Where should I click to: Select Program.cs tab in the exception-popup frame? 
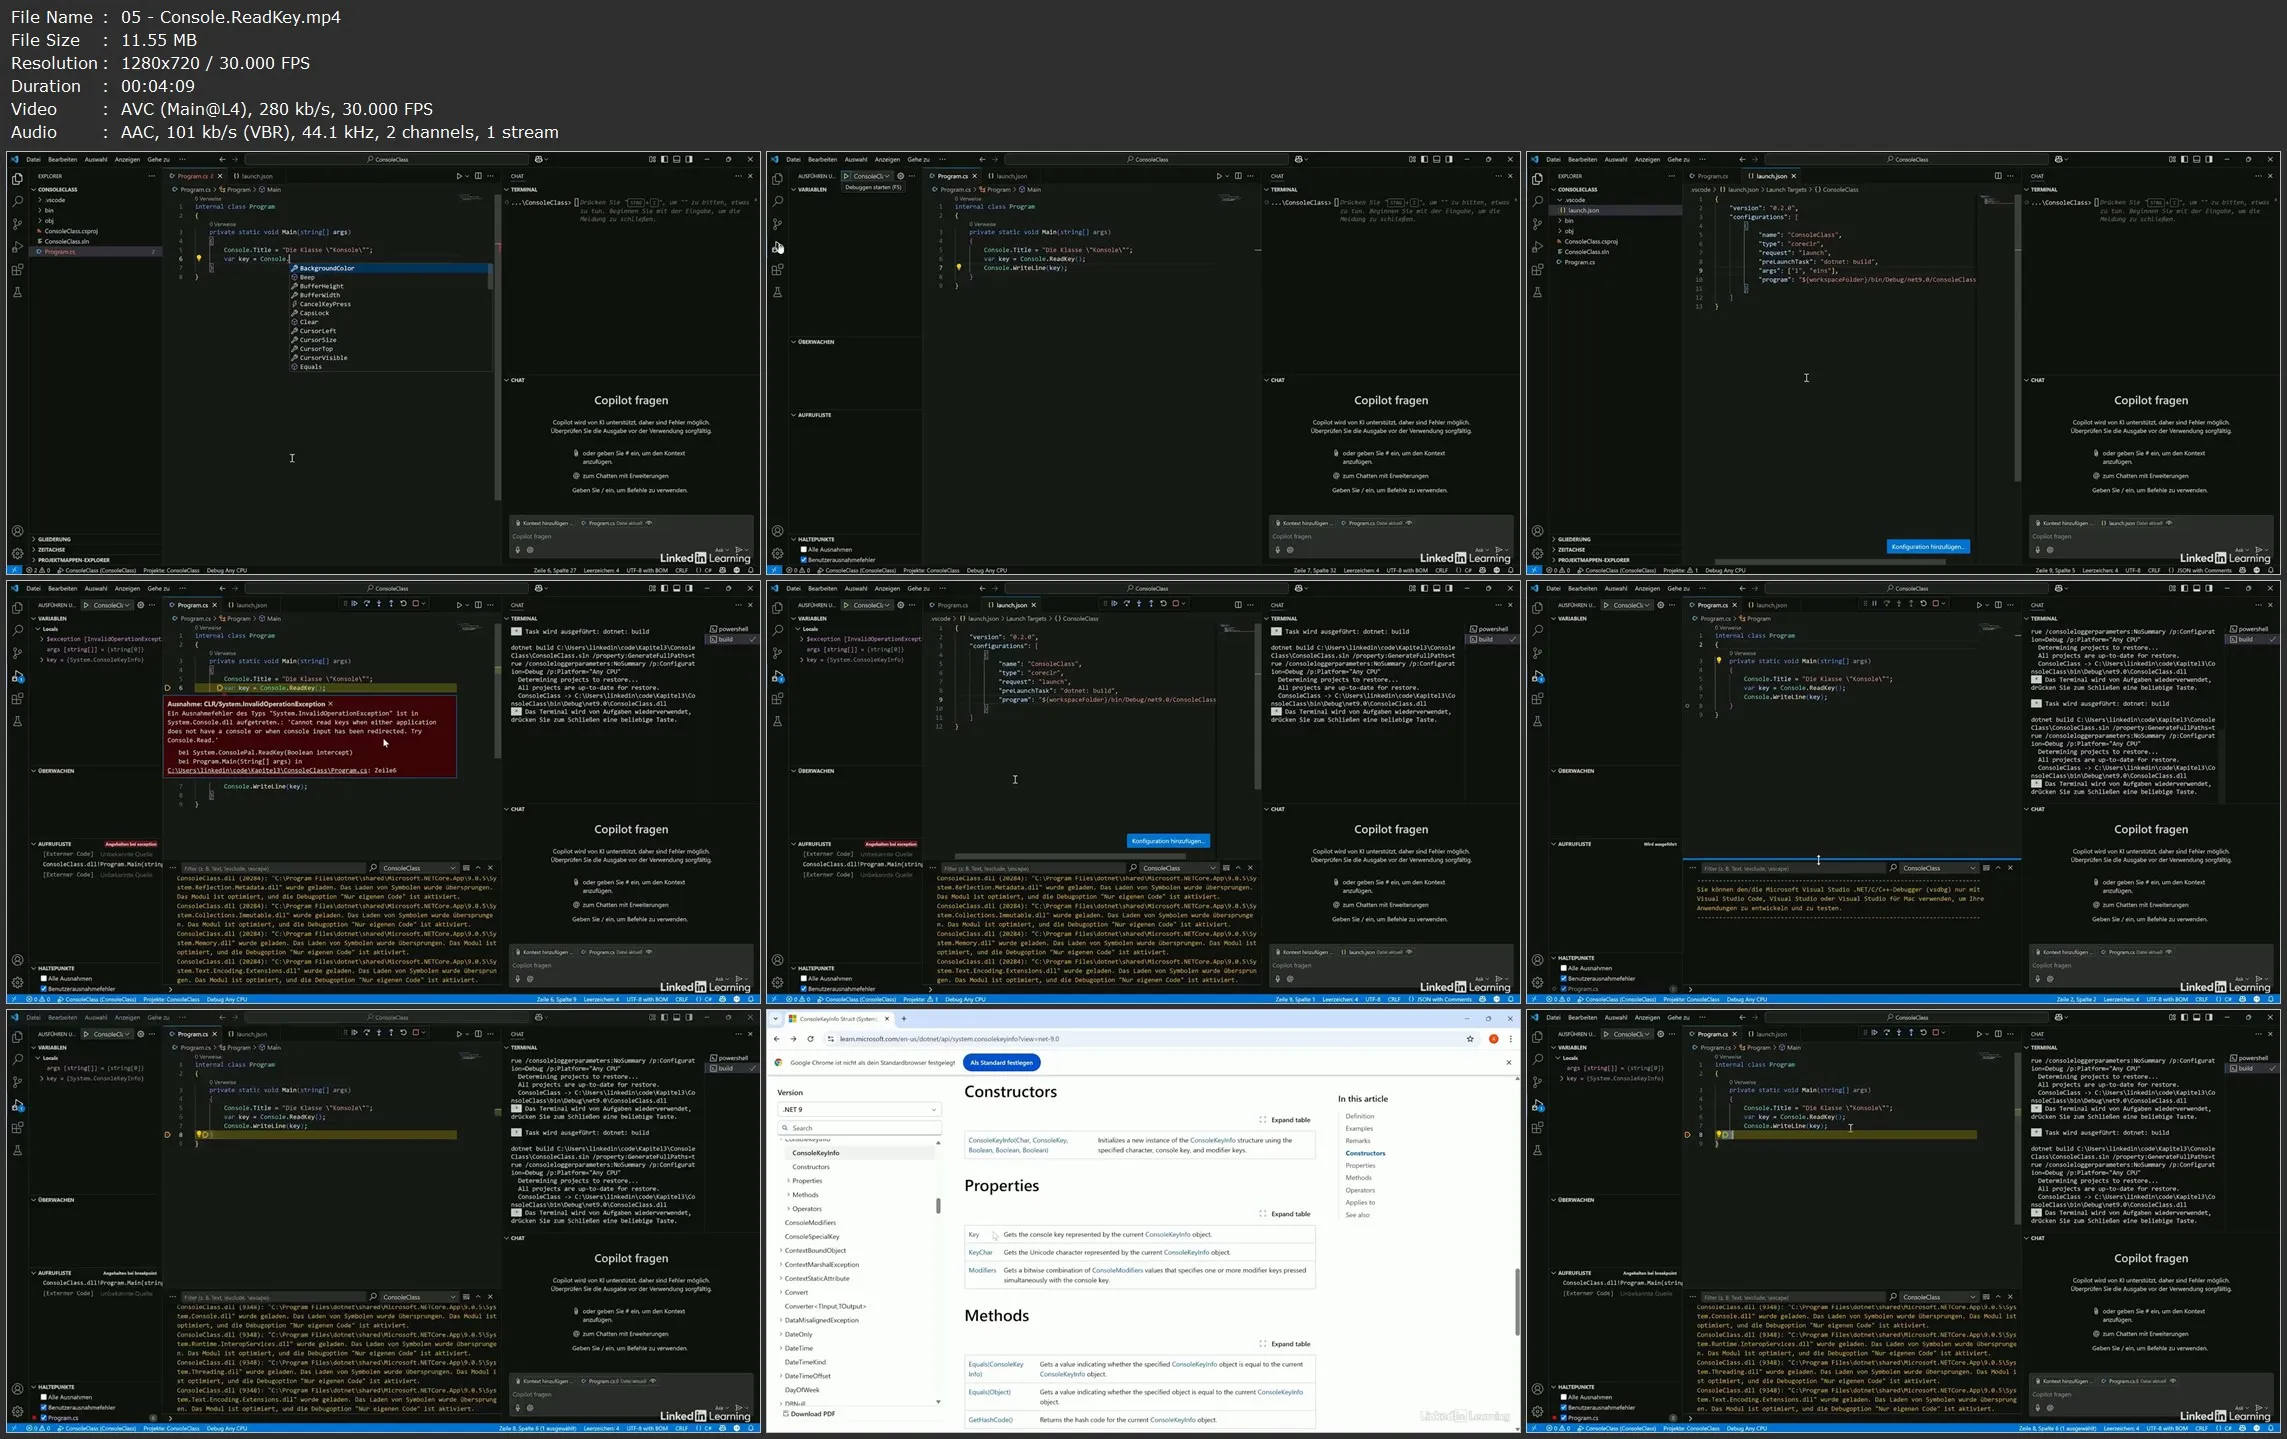tap(192, 605)
